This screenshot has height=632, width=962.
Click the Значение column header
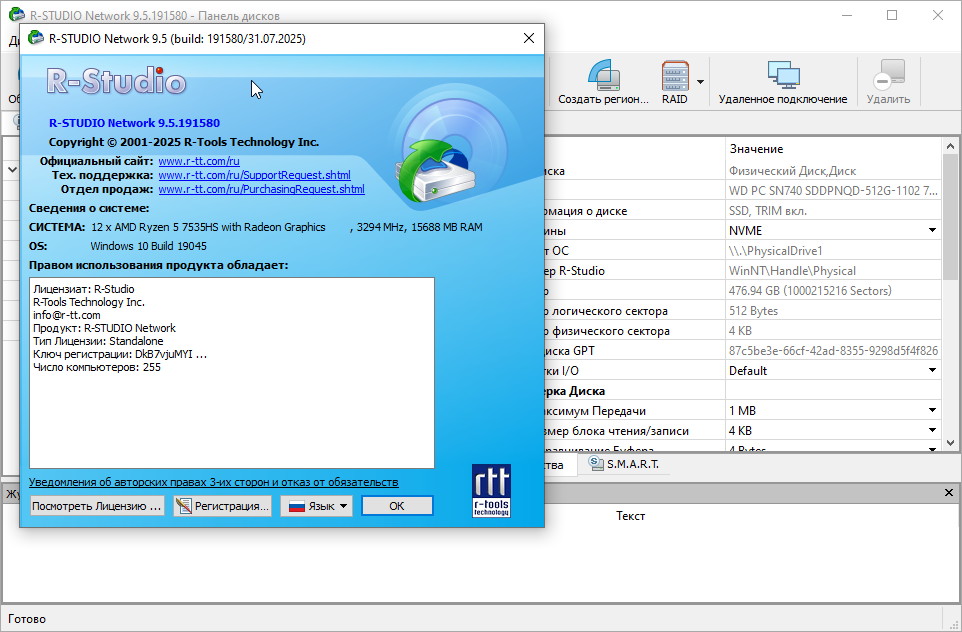point(756,149)
